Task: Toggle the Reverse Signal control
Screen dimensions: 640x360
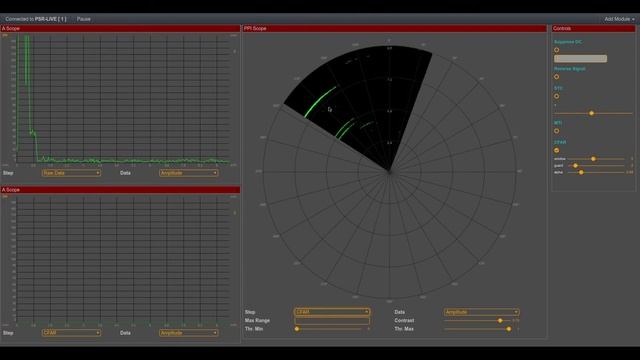Action: coord(556,77)
